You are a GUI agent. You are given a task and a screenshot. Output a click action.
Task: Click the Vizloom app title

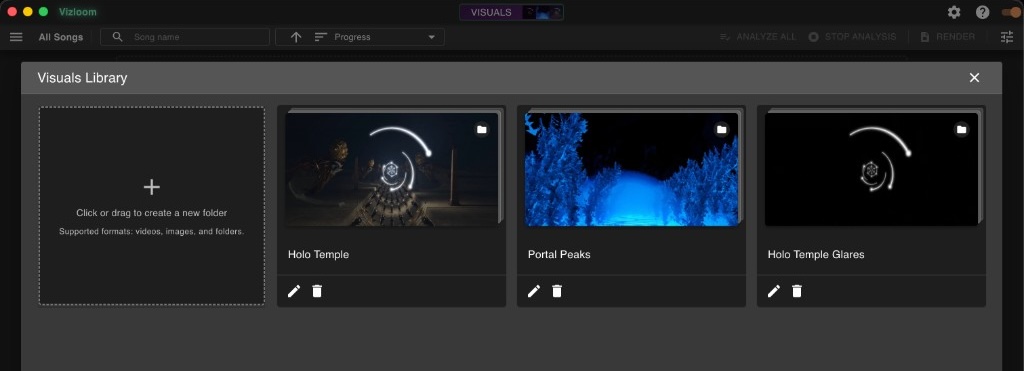pyautogui.click(x=77, y=12)
